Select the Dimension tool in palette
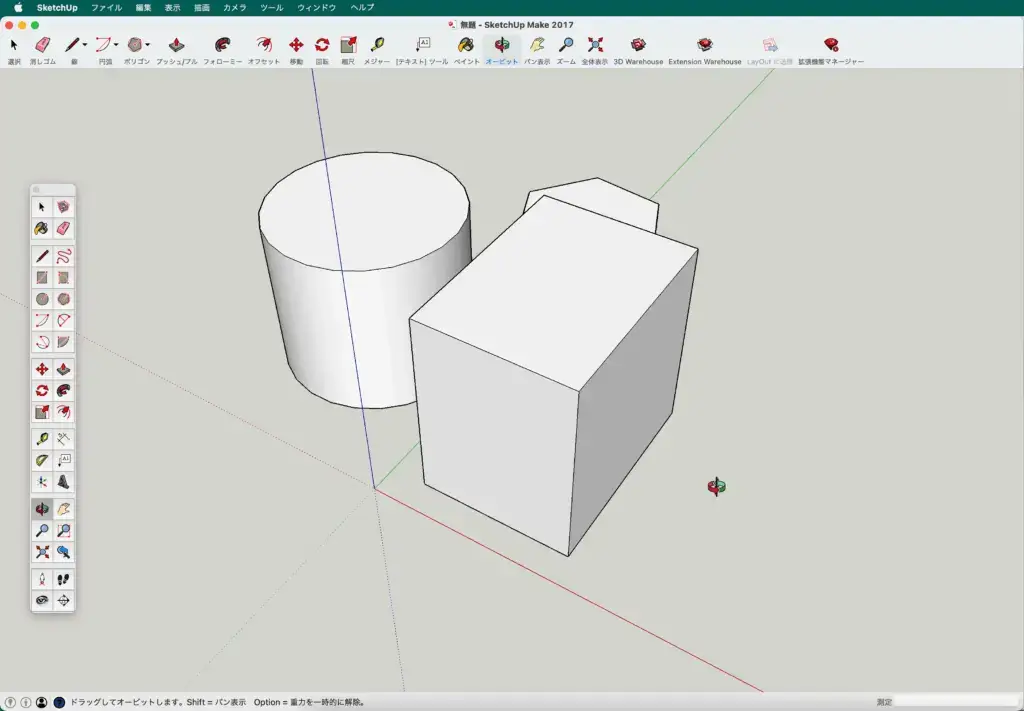 (63, 439)
